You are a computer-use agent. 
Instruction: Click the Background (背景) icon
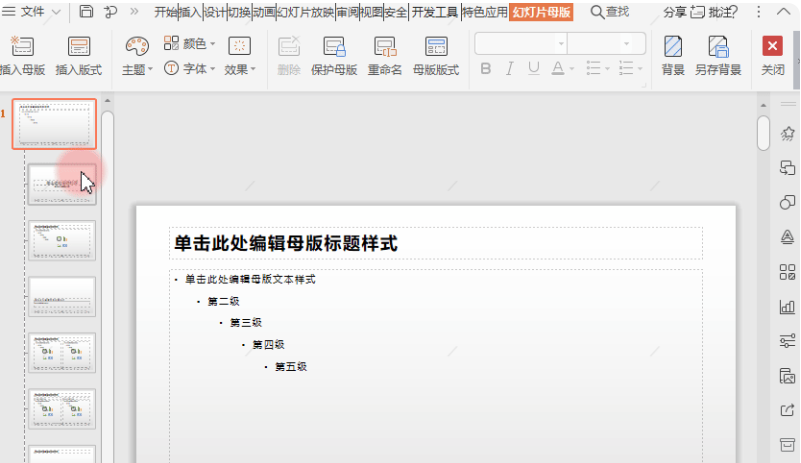673,47
